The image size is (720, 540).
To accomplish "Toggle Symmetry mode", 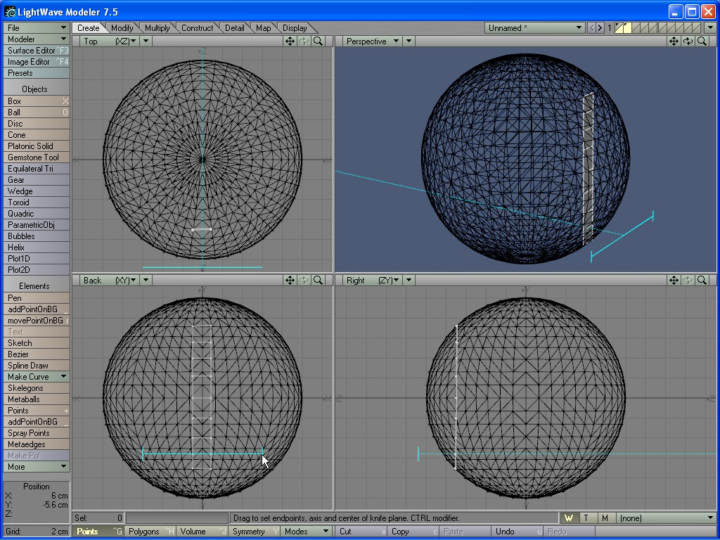I will [254, 531].
